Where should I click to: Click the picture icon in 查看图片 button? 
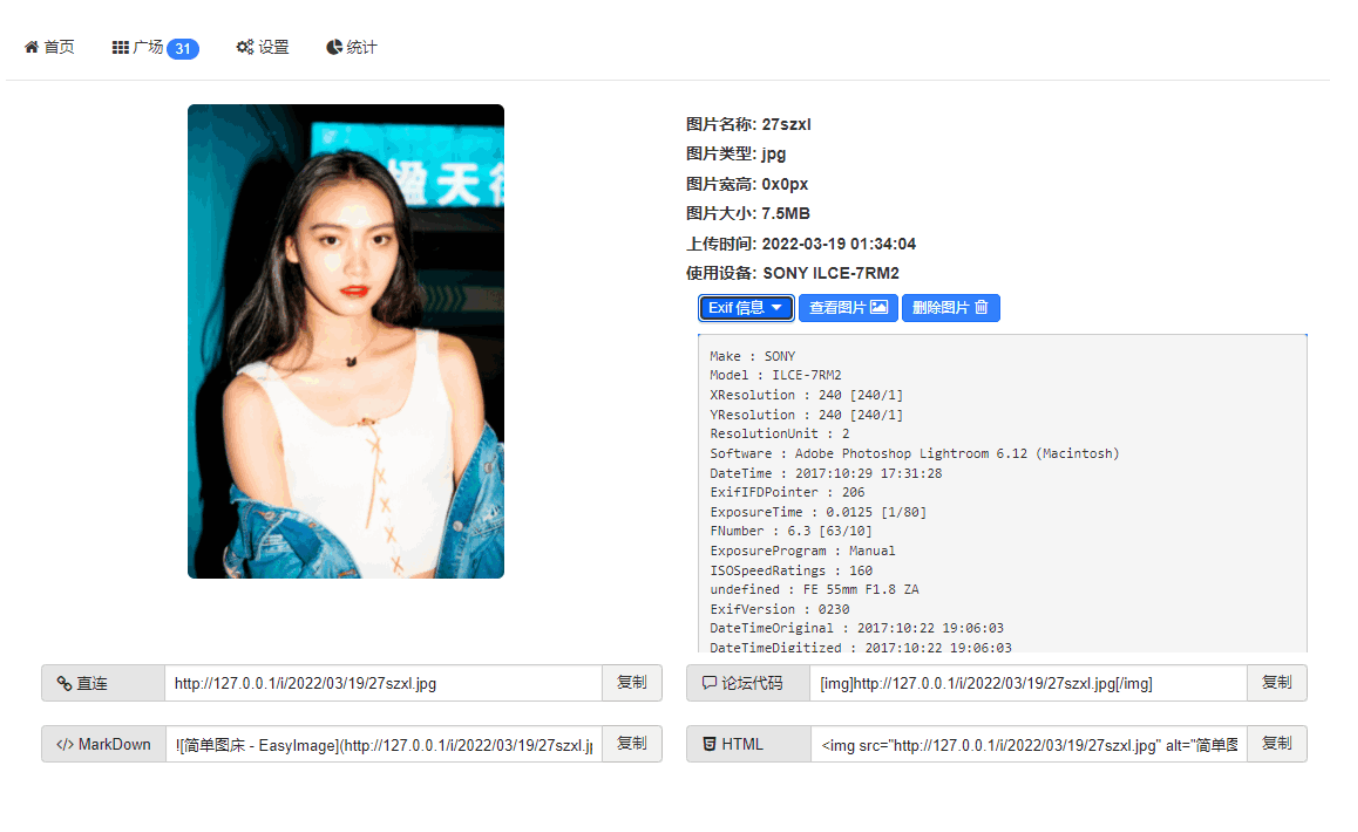point(879,308)
